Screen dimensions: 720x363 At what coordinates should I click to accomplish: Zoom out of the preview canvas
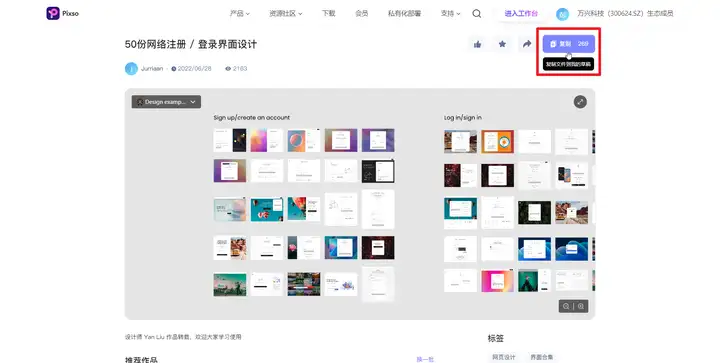566,306
